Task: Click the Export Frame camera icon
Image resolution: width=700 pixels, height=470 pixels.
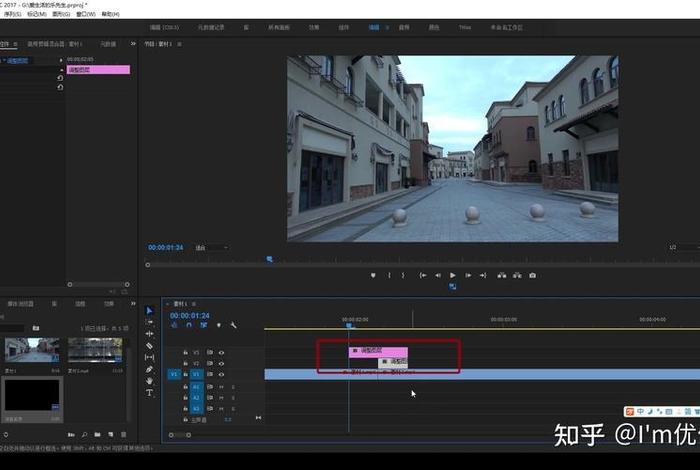Action: tap(532, 275)
